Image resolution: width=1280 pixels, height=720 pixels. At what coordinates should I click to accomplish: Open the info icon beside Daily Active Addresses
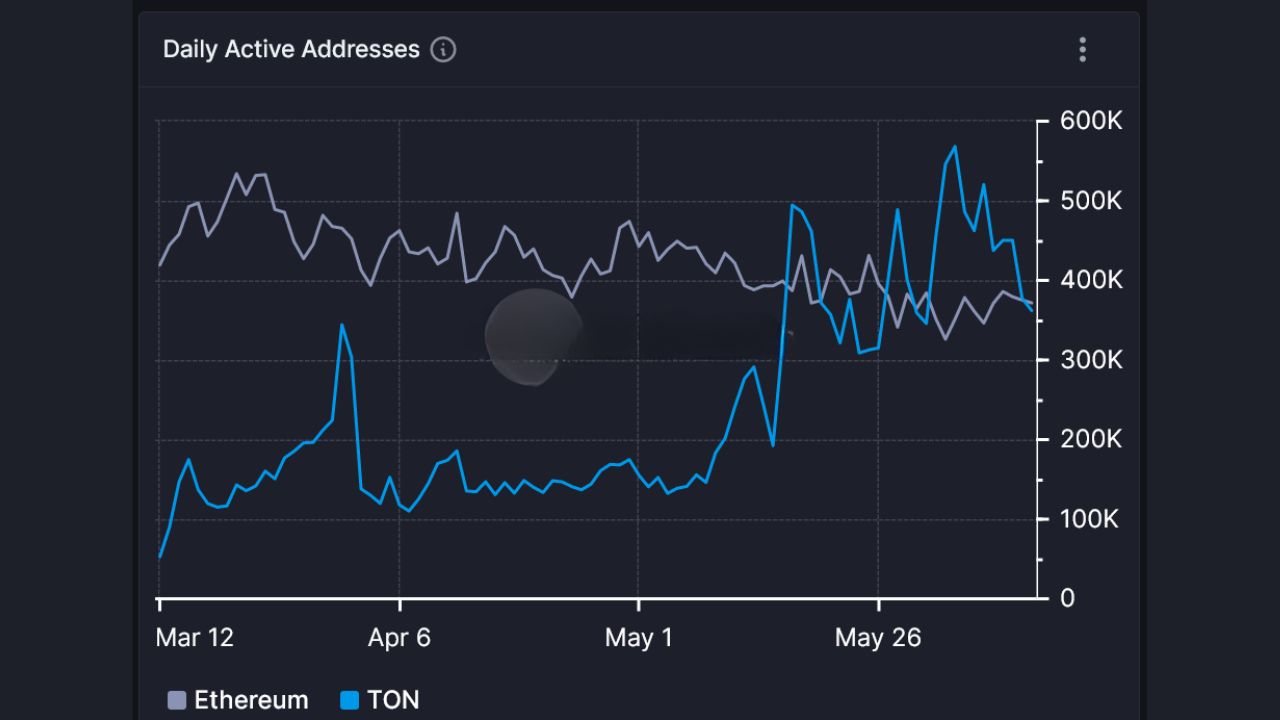pyautogui.click(x=443, y=49)
